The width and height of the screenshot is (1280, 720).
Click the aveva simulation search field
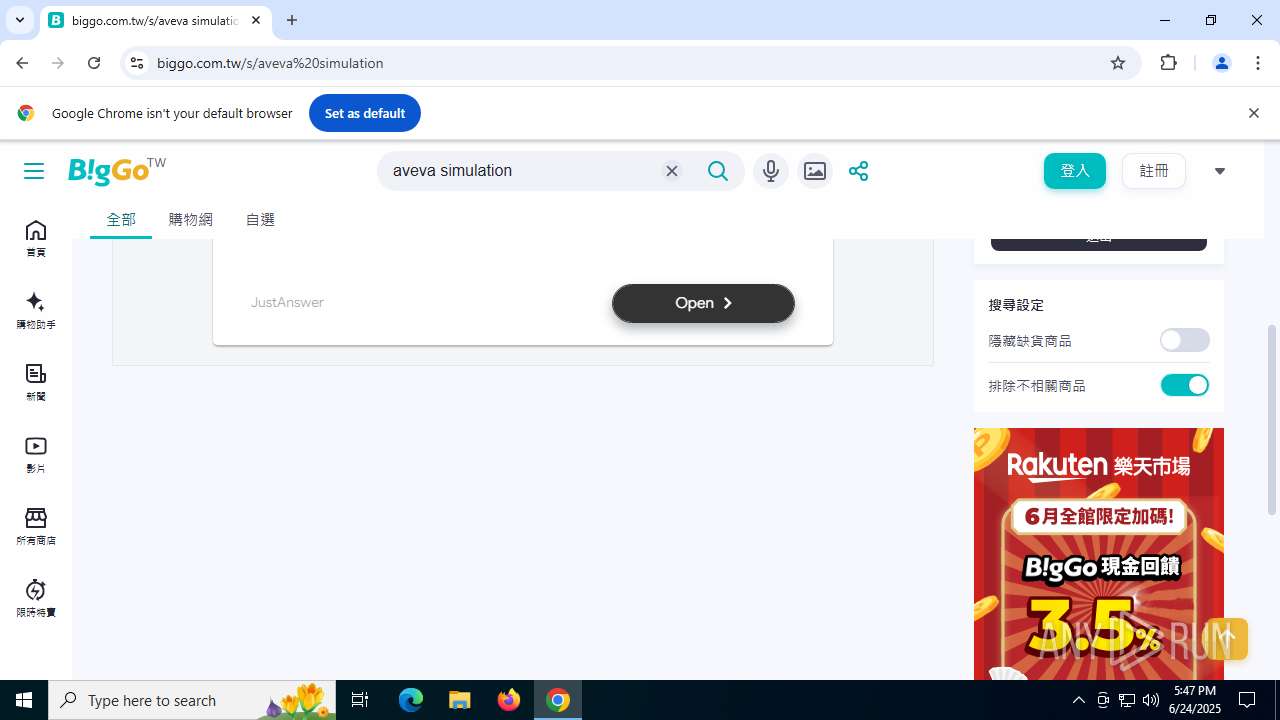pos(520,171)
